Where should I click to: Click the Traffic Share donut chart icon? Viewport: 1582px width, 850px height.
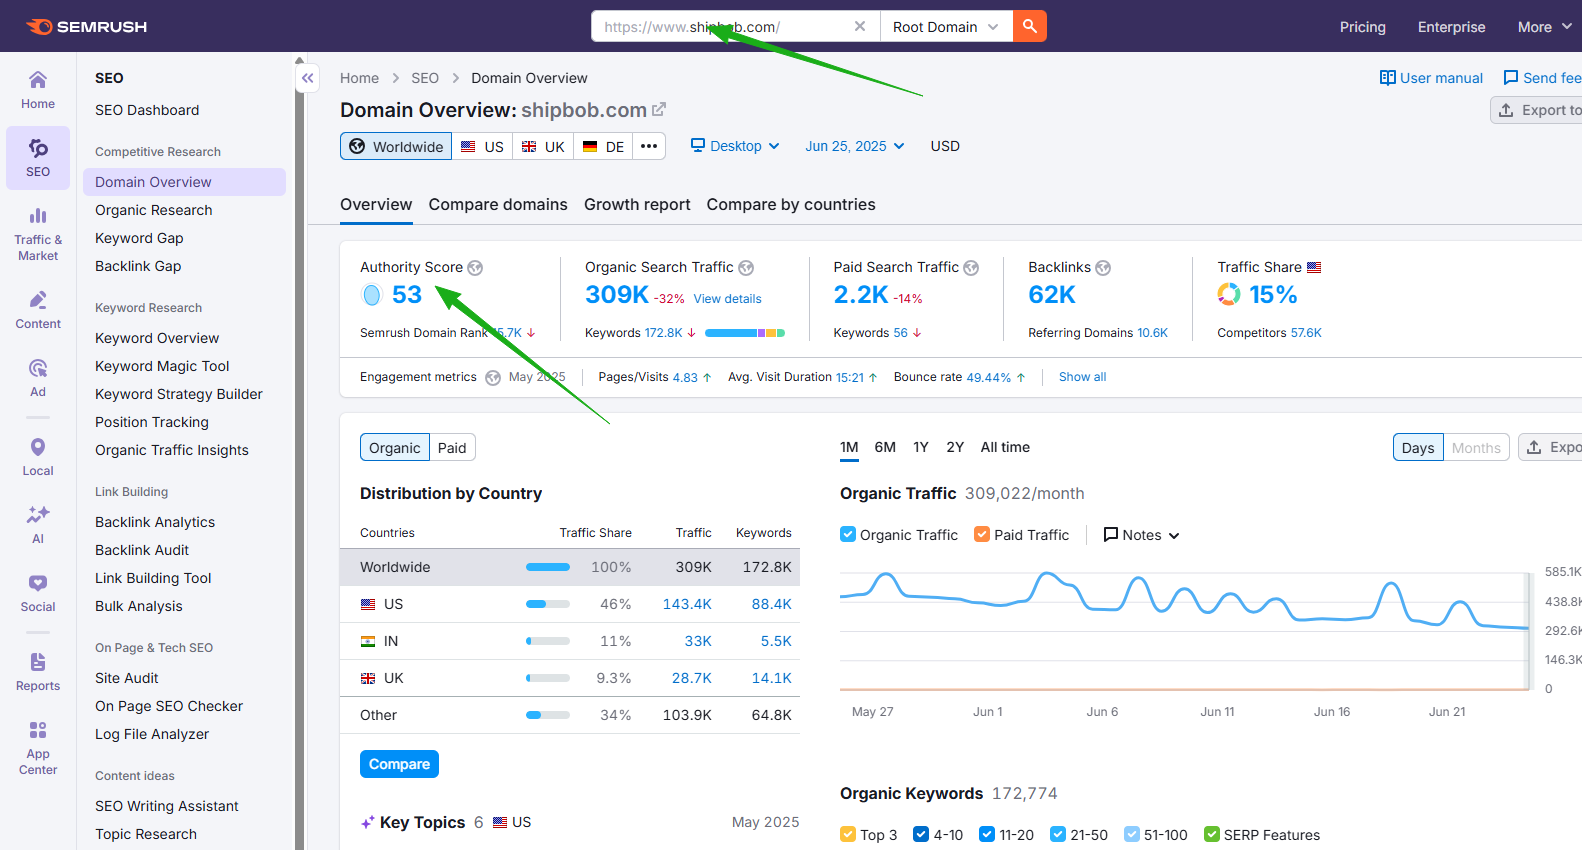point(1229,294)
